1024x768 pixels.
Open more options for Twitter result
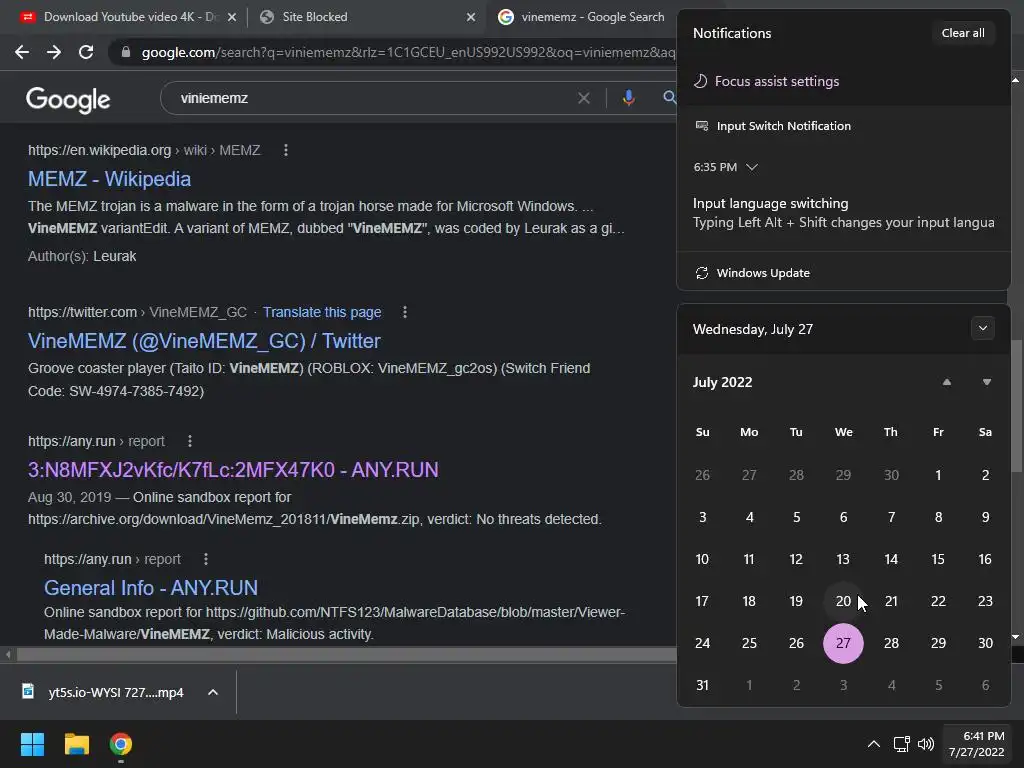pyautogui.click(x=405, y=312)
